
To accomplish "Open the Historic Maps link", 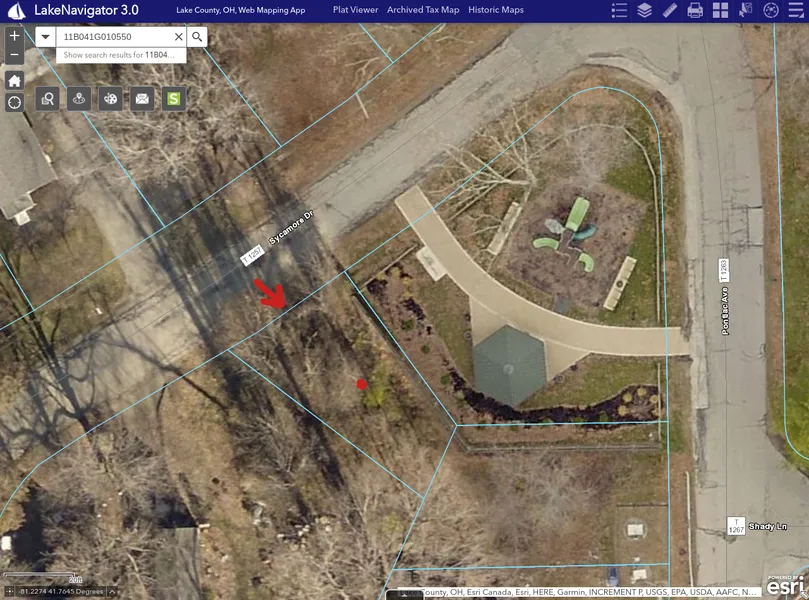I will (496, 10).
